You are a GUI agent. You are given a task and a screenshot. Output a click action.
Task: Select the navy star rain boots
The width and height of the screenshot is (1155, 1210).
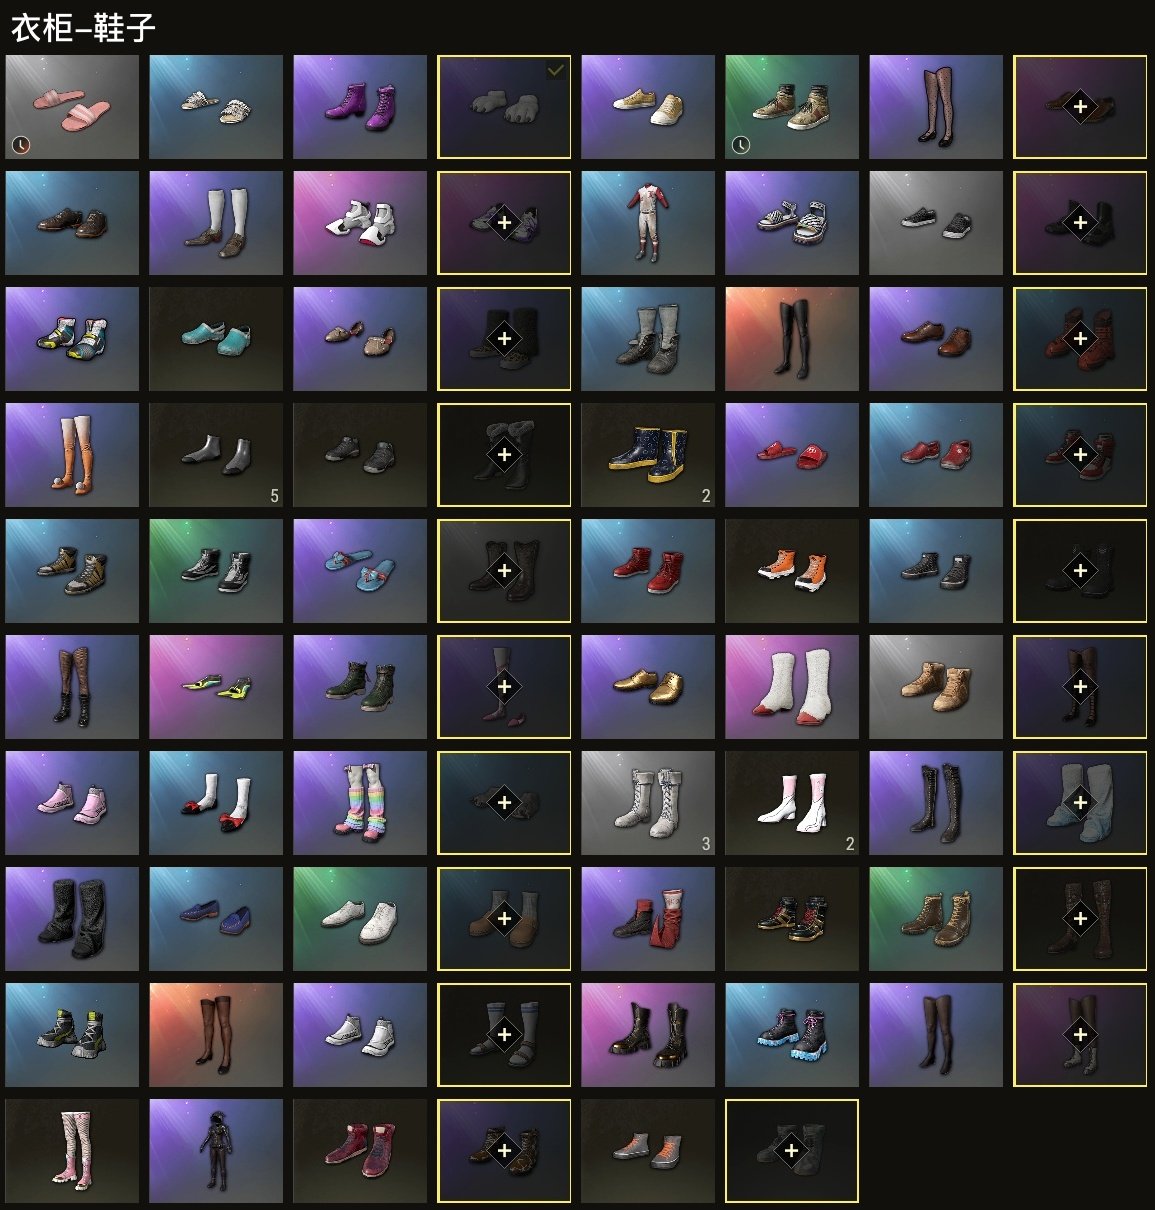[x=648, y=455]
